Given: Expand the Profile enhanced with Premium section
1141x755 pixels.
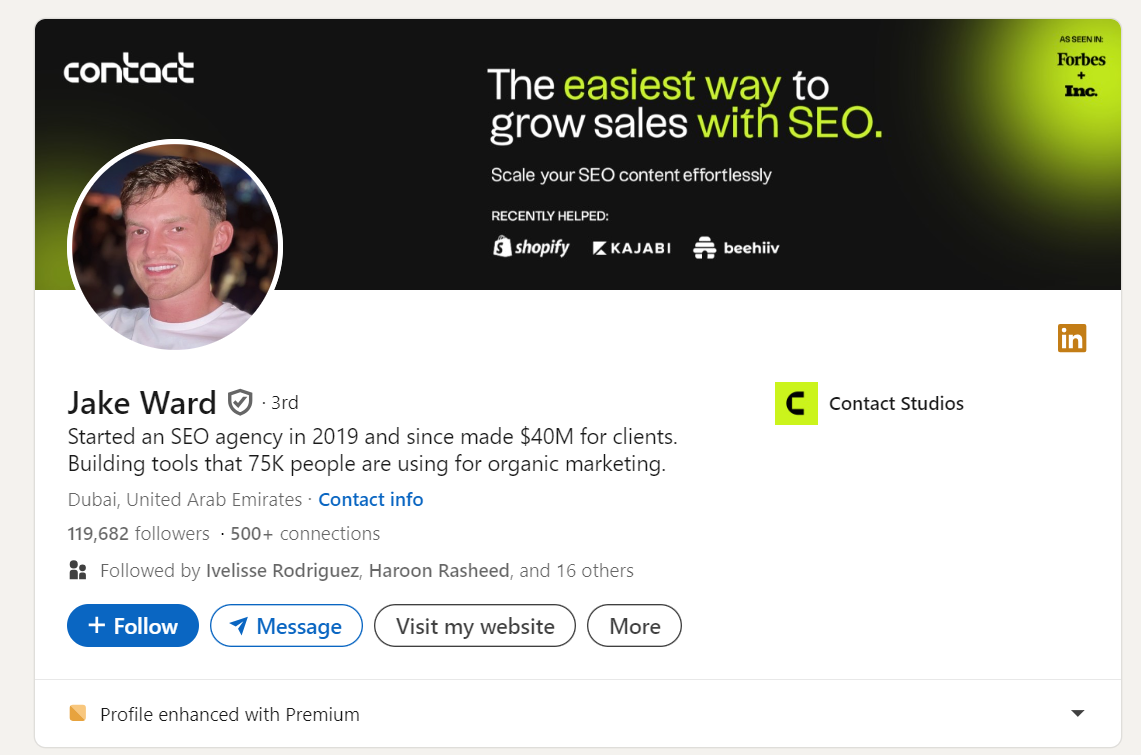Looking at the screenshot, I should pyautogui.click(x=1077, y=714).
